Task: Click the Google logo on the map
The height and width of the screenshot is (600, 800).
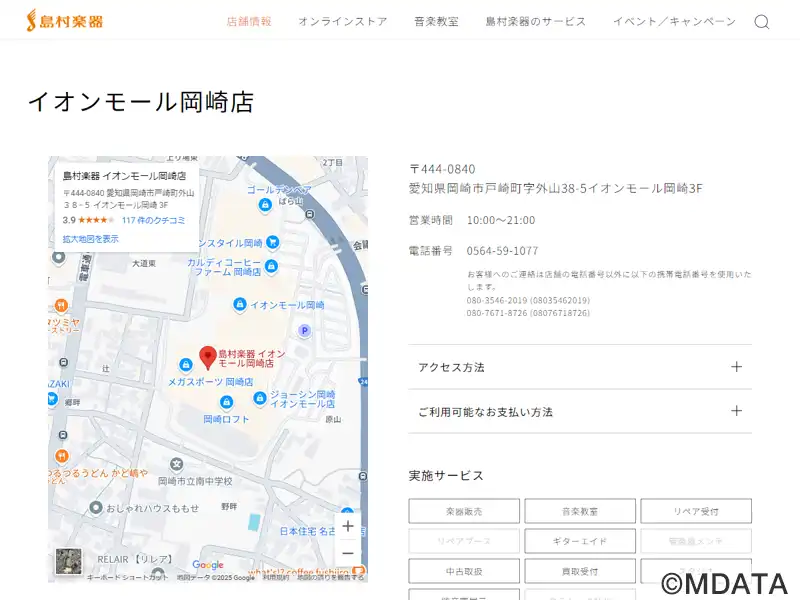Action: click(x=208, y=564)
